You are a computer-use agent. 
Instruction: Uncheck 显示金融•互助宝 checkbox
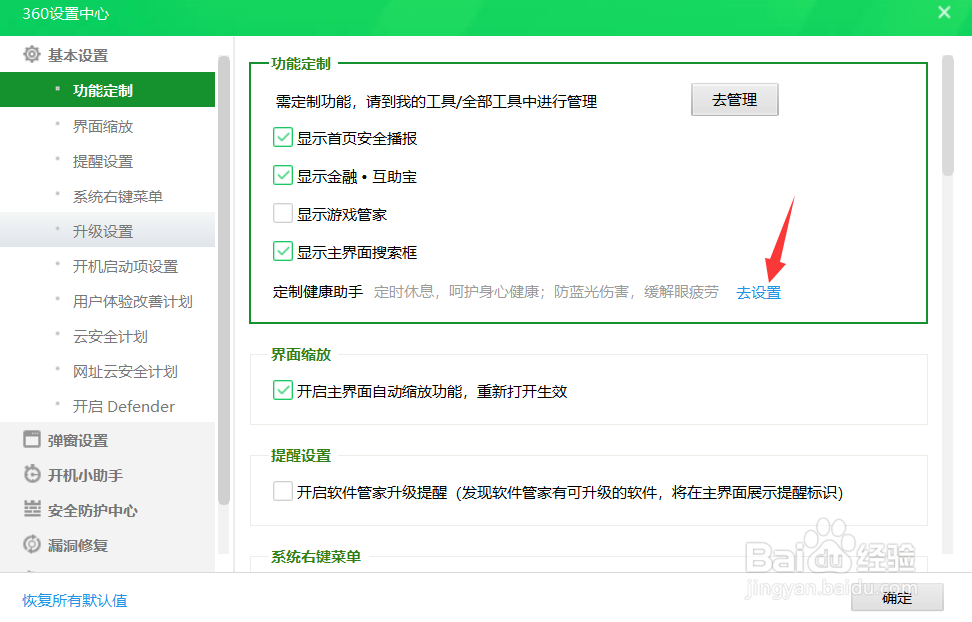tap(283, 175)
